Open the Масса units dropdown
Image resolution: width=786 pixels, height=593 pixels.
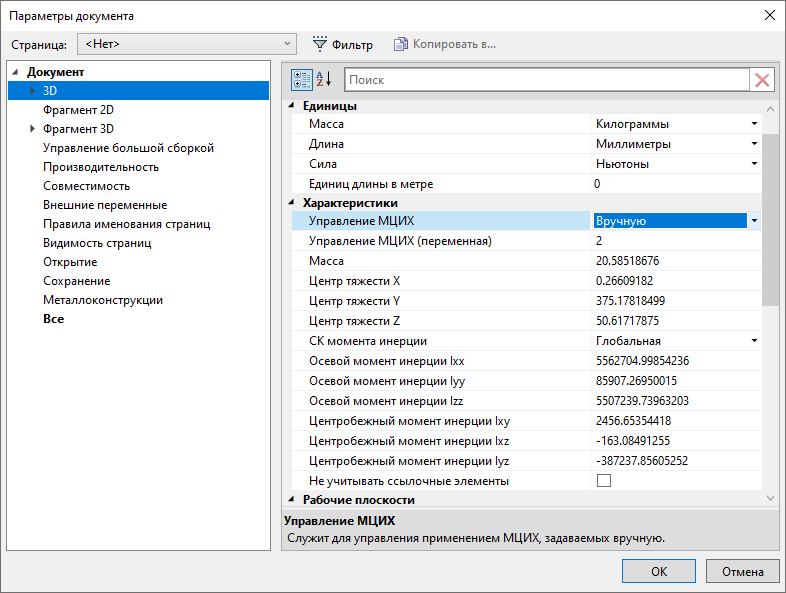click(754, 124)
